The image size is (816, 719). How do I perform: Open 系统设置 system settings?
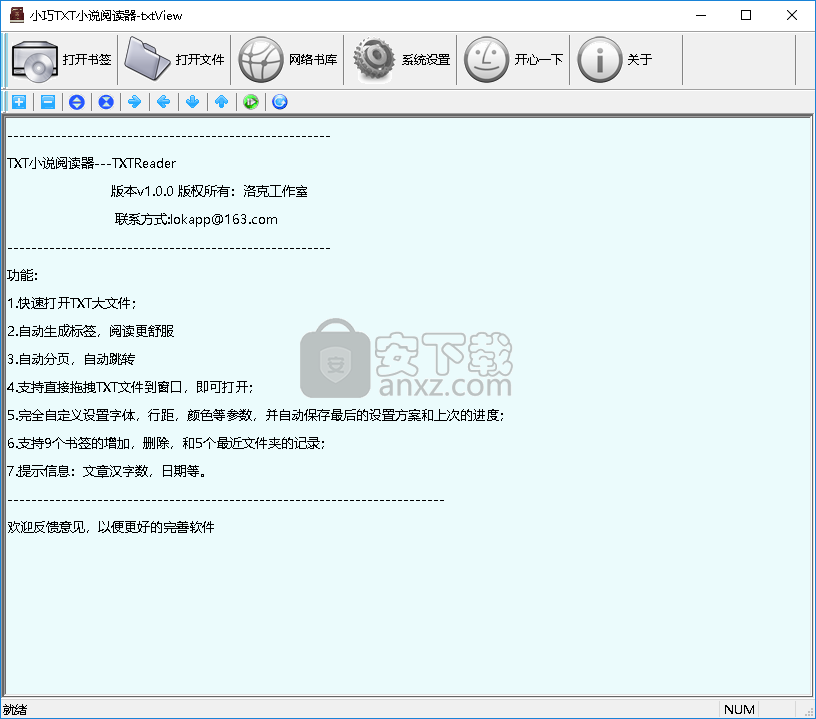[401, 60]
